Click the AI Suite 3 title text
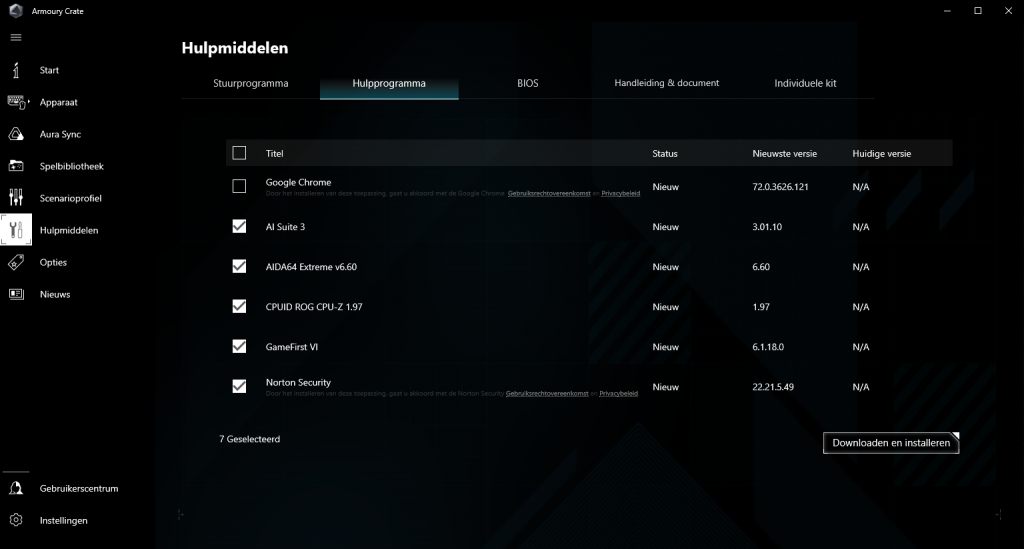Image resolution: width=1024 pixels, height=549 pixels. click(x=285, y=227)
